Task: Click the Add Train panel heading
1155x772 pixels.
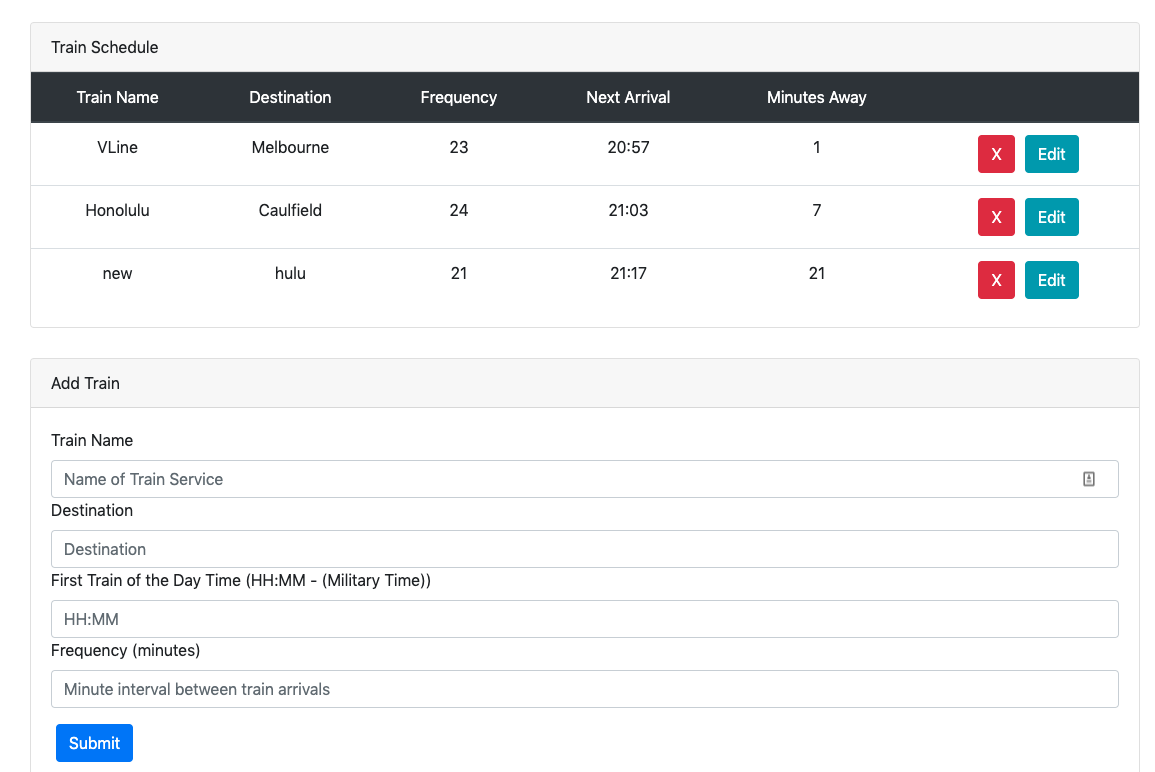Action: pyautogui.click(x=85, y=383)
